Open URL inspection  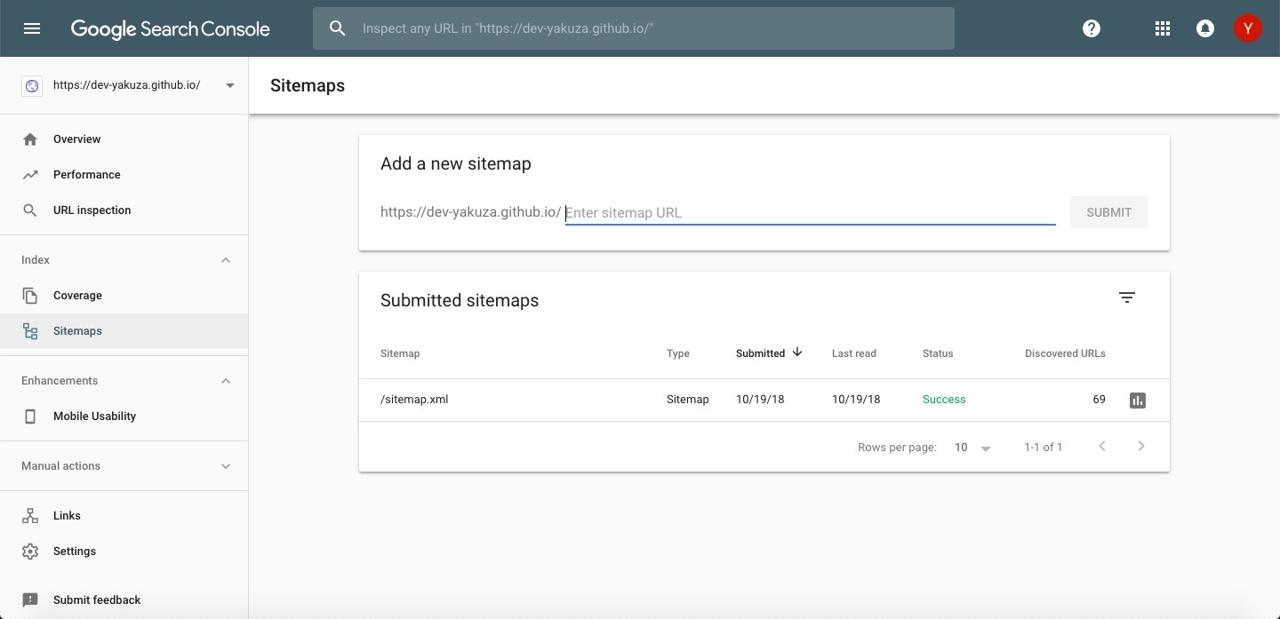point(92,210)
